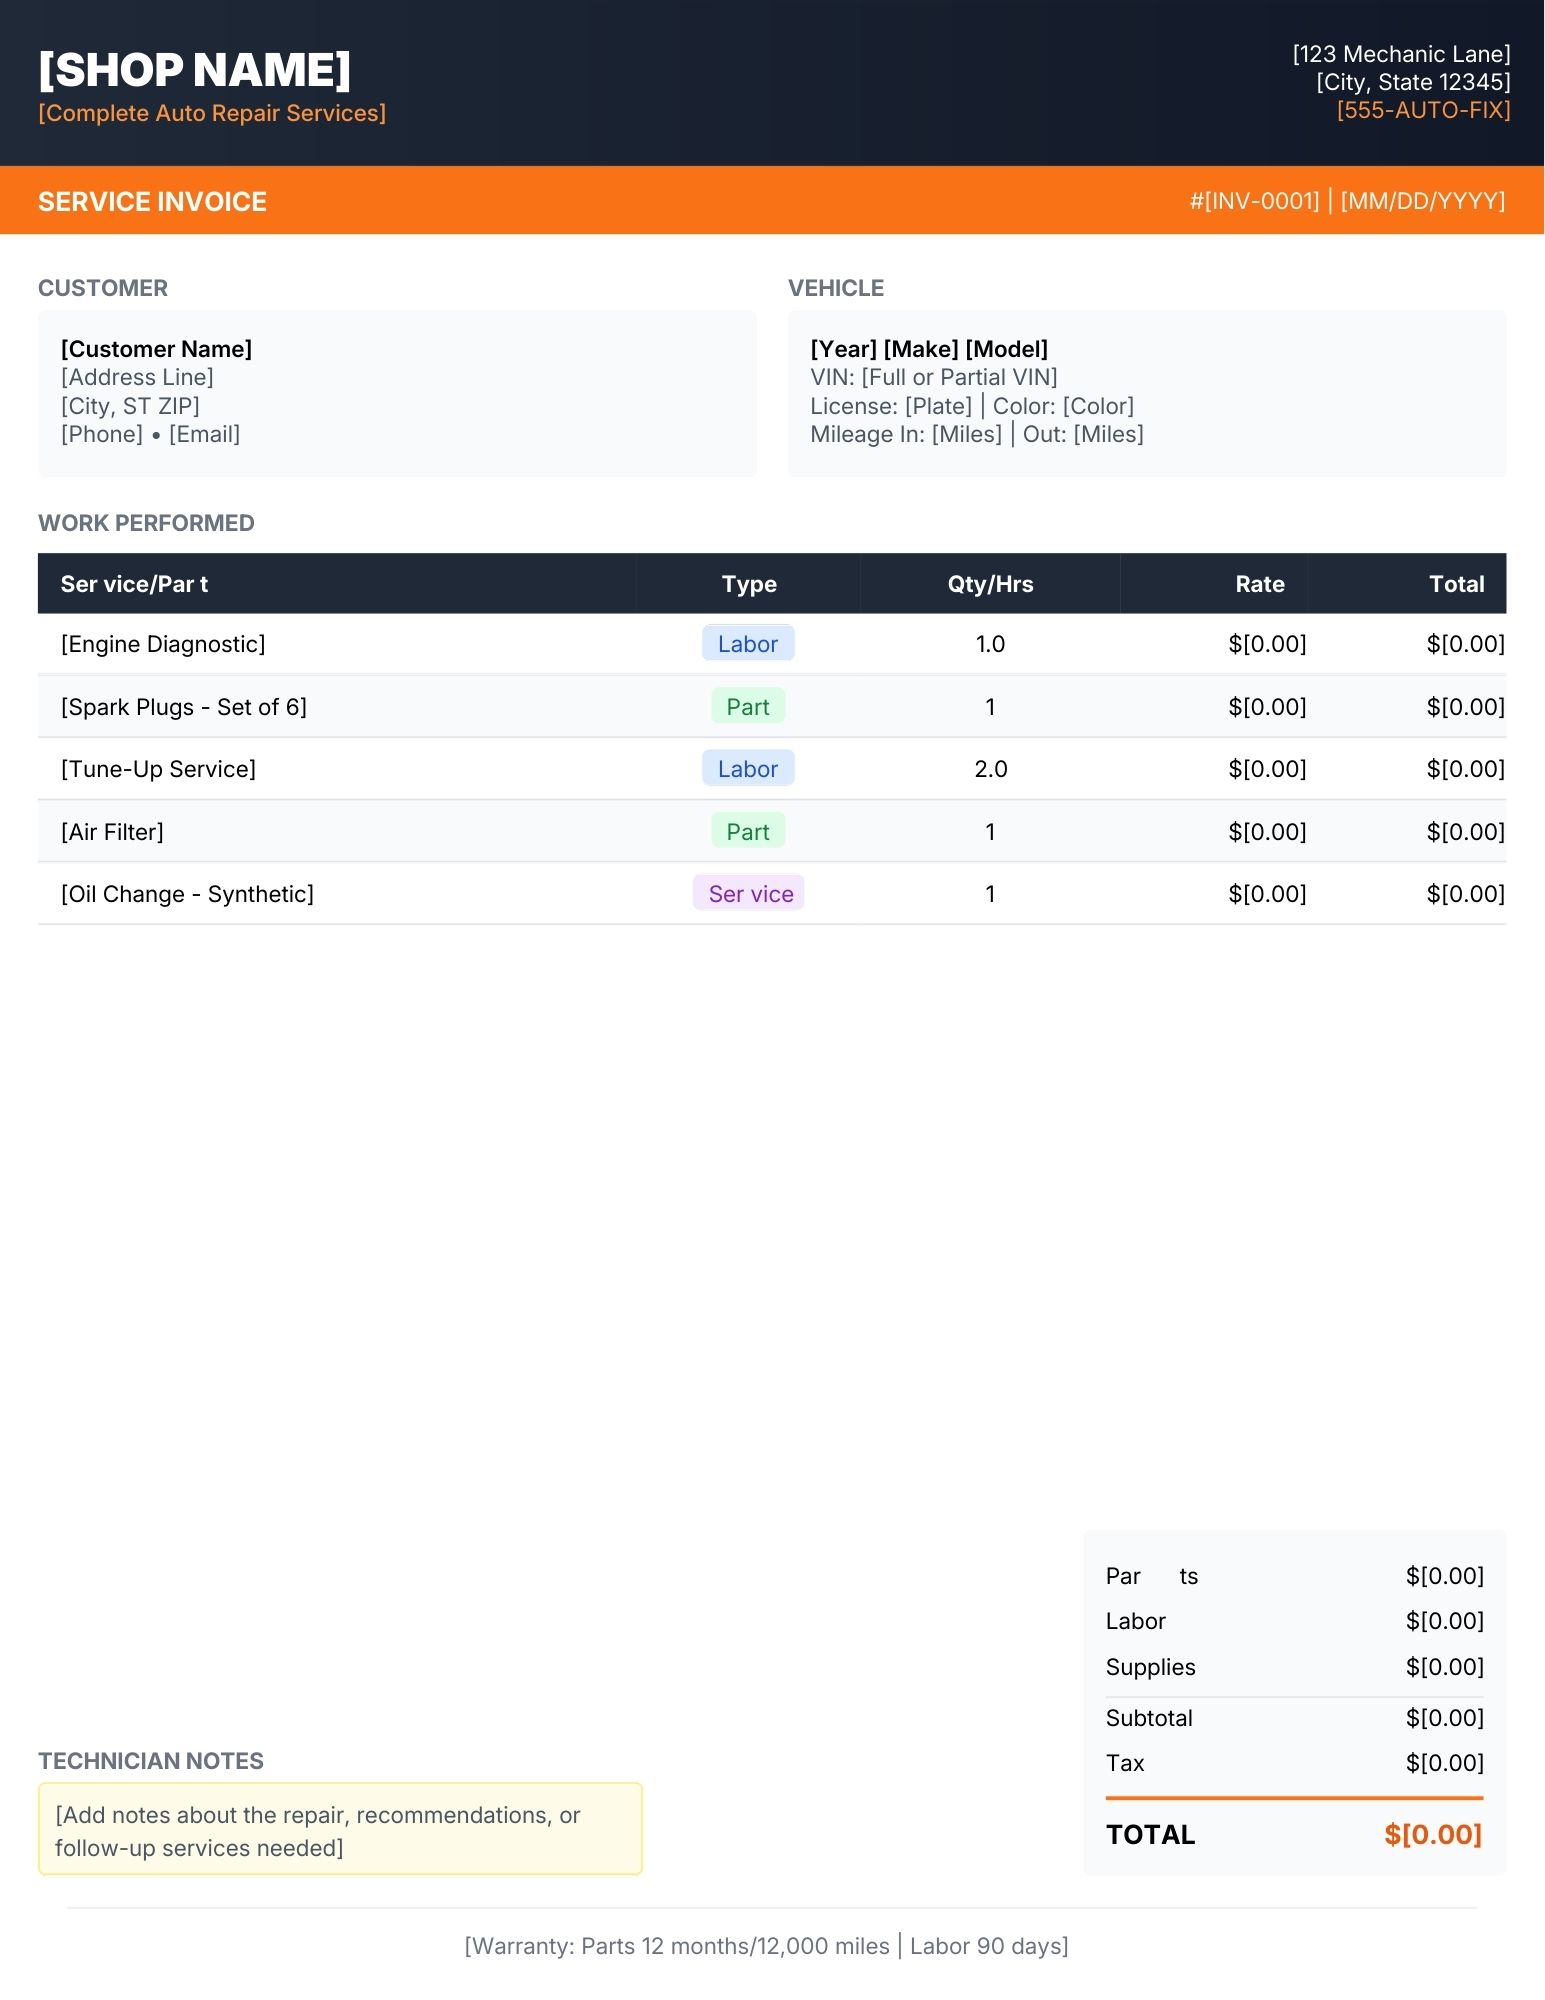Click the warranty footer text
1545x2000 pixels.
pos(767,1946)
